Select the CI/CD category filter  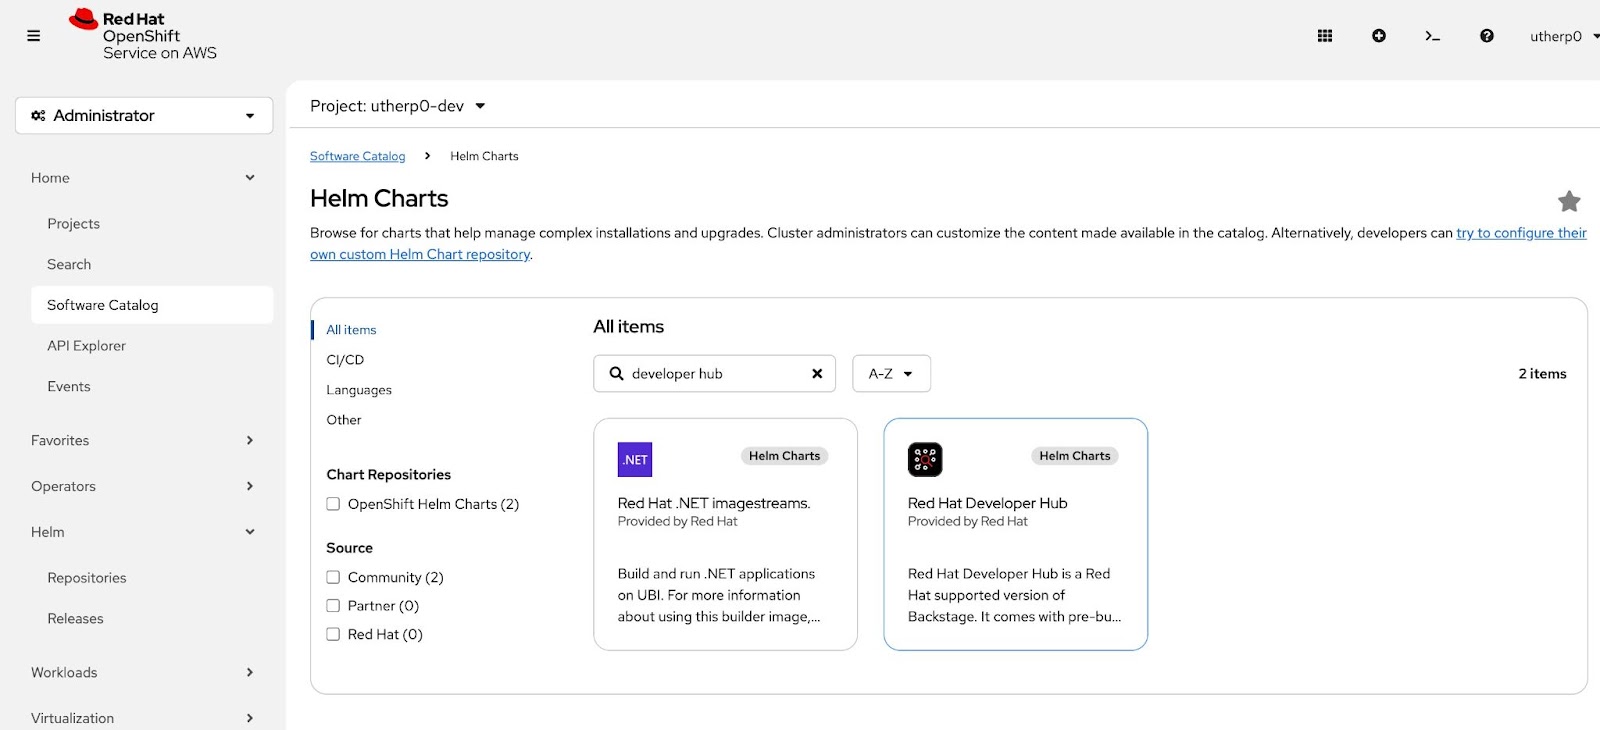coord(345,360)
